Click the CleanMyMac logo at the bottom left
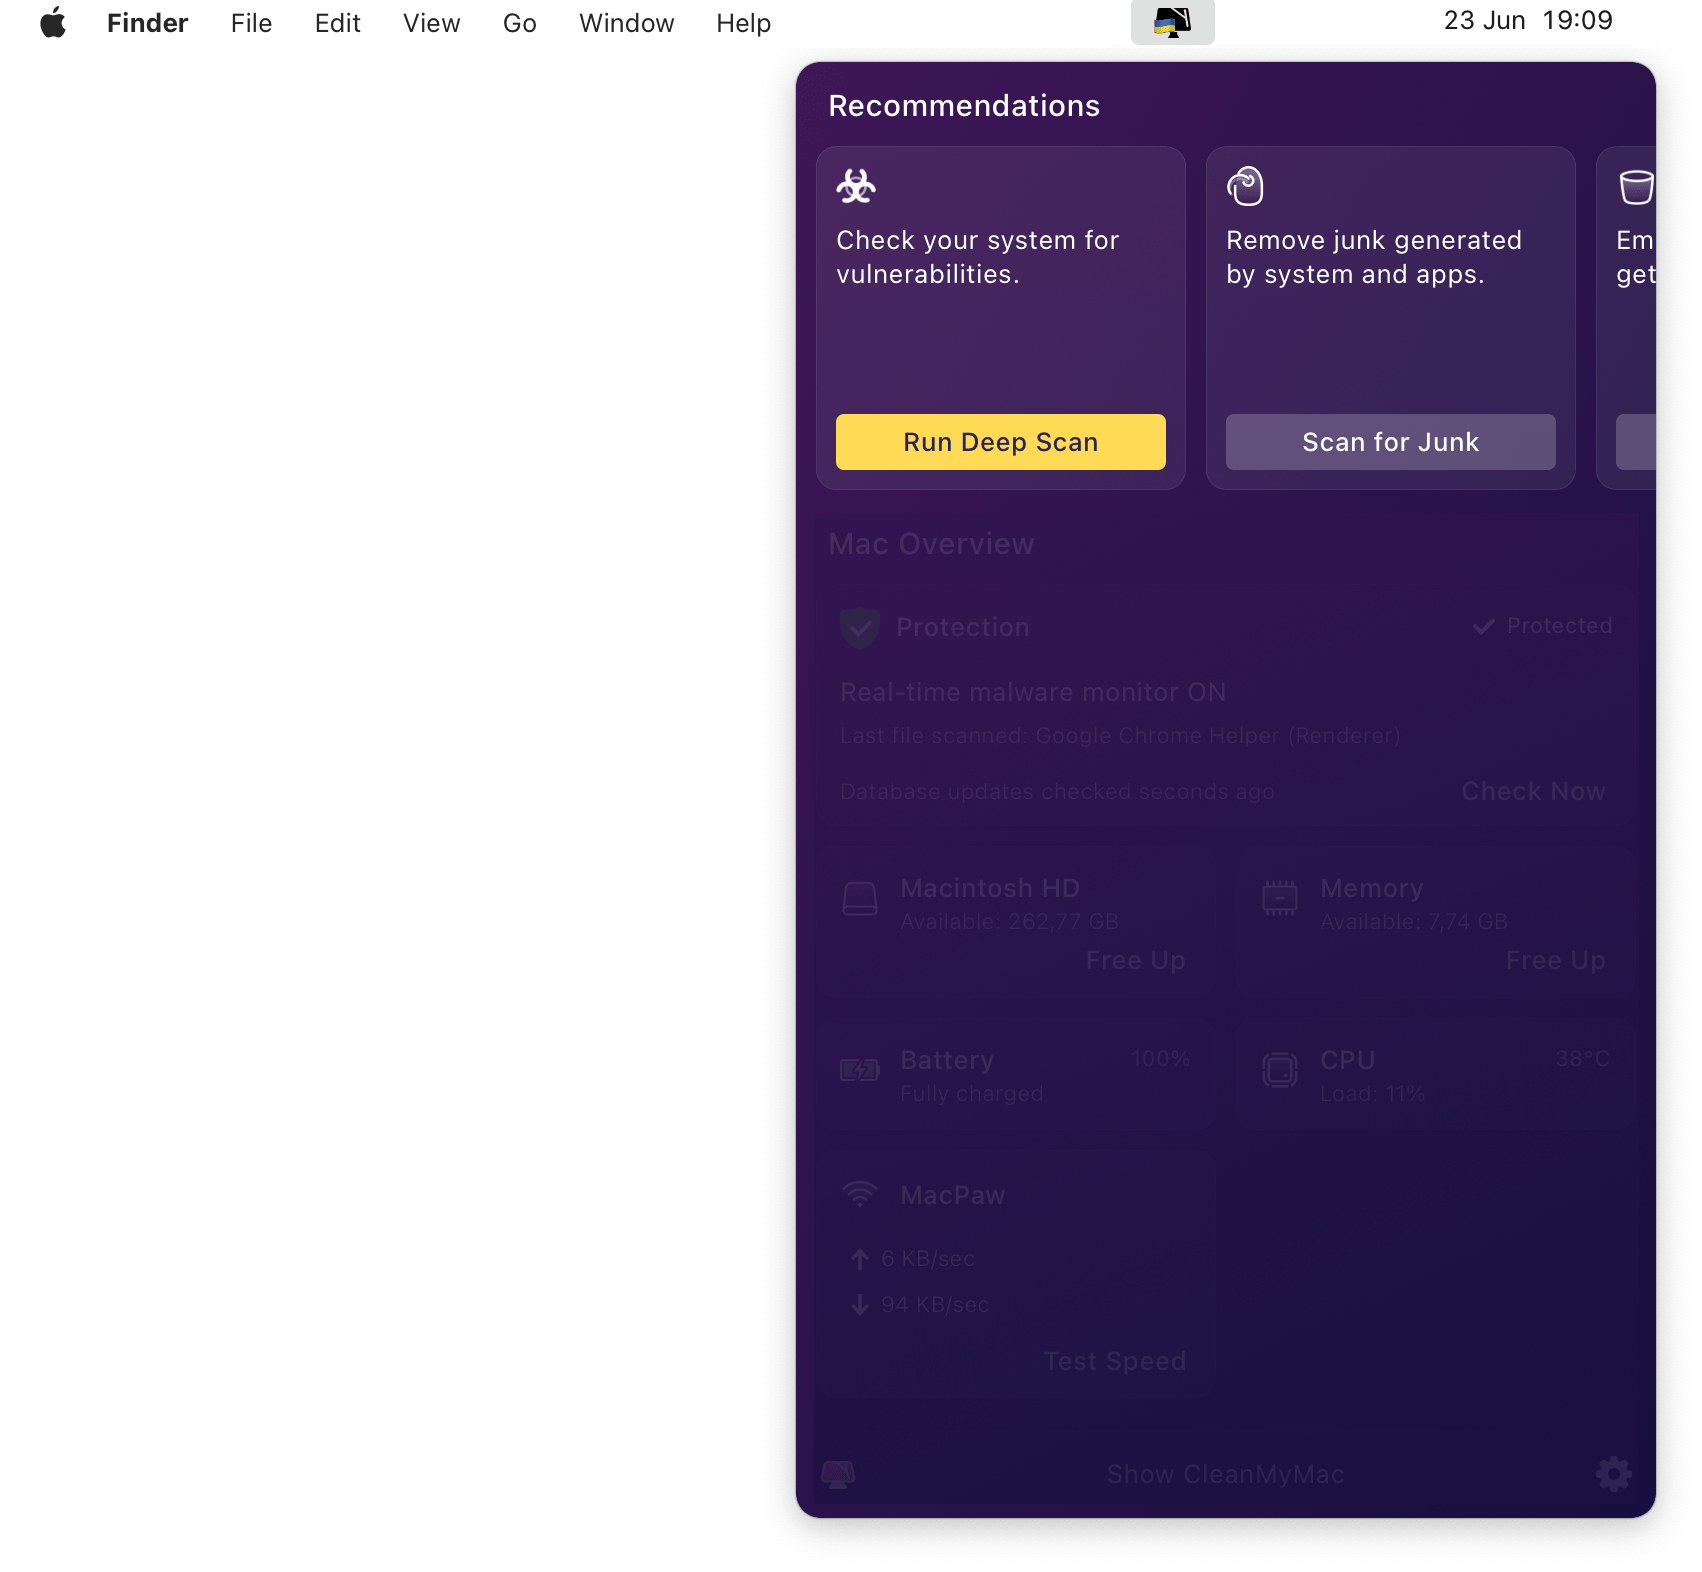Screen dimensions: 1702x1572 click(x=838, y=1474)
